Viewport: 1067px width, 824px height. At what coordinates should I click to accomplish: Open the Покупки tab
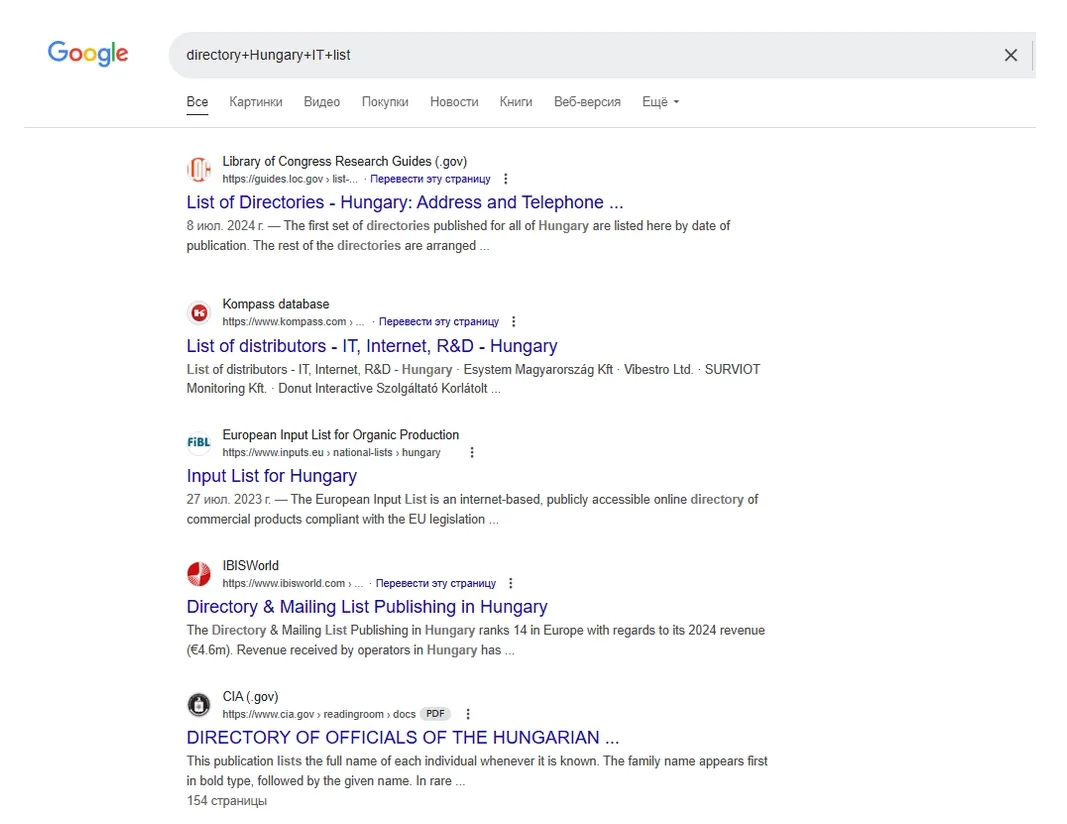pos(385,101)
